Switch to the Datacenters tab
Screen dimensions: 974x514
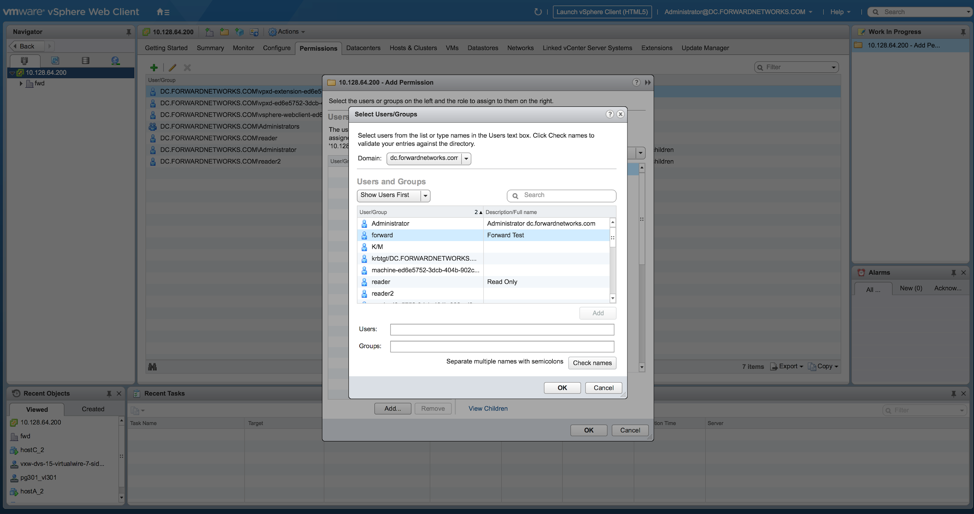point(363,48)
